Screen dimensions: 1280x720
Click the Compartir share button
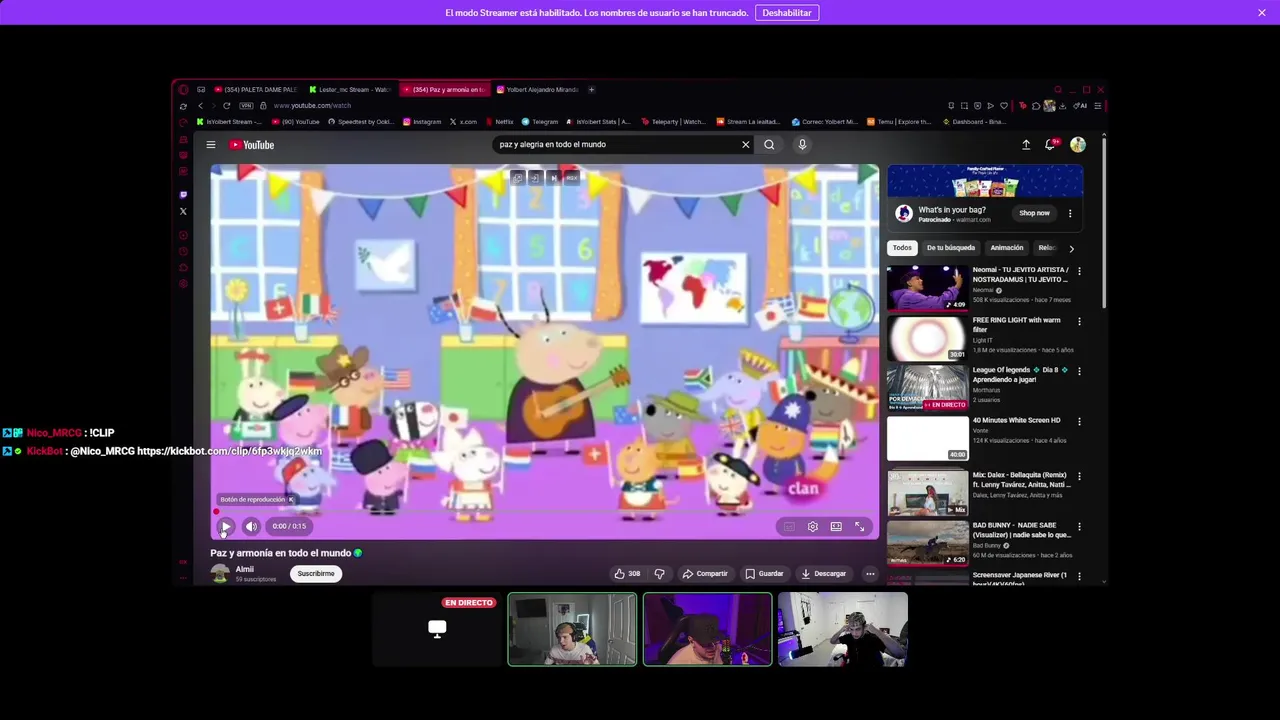point(705,574)
